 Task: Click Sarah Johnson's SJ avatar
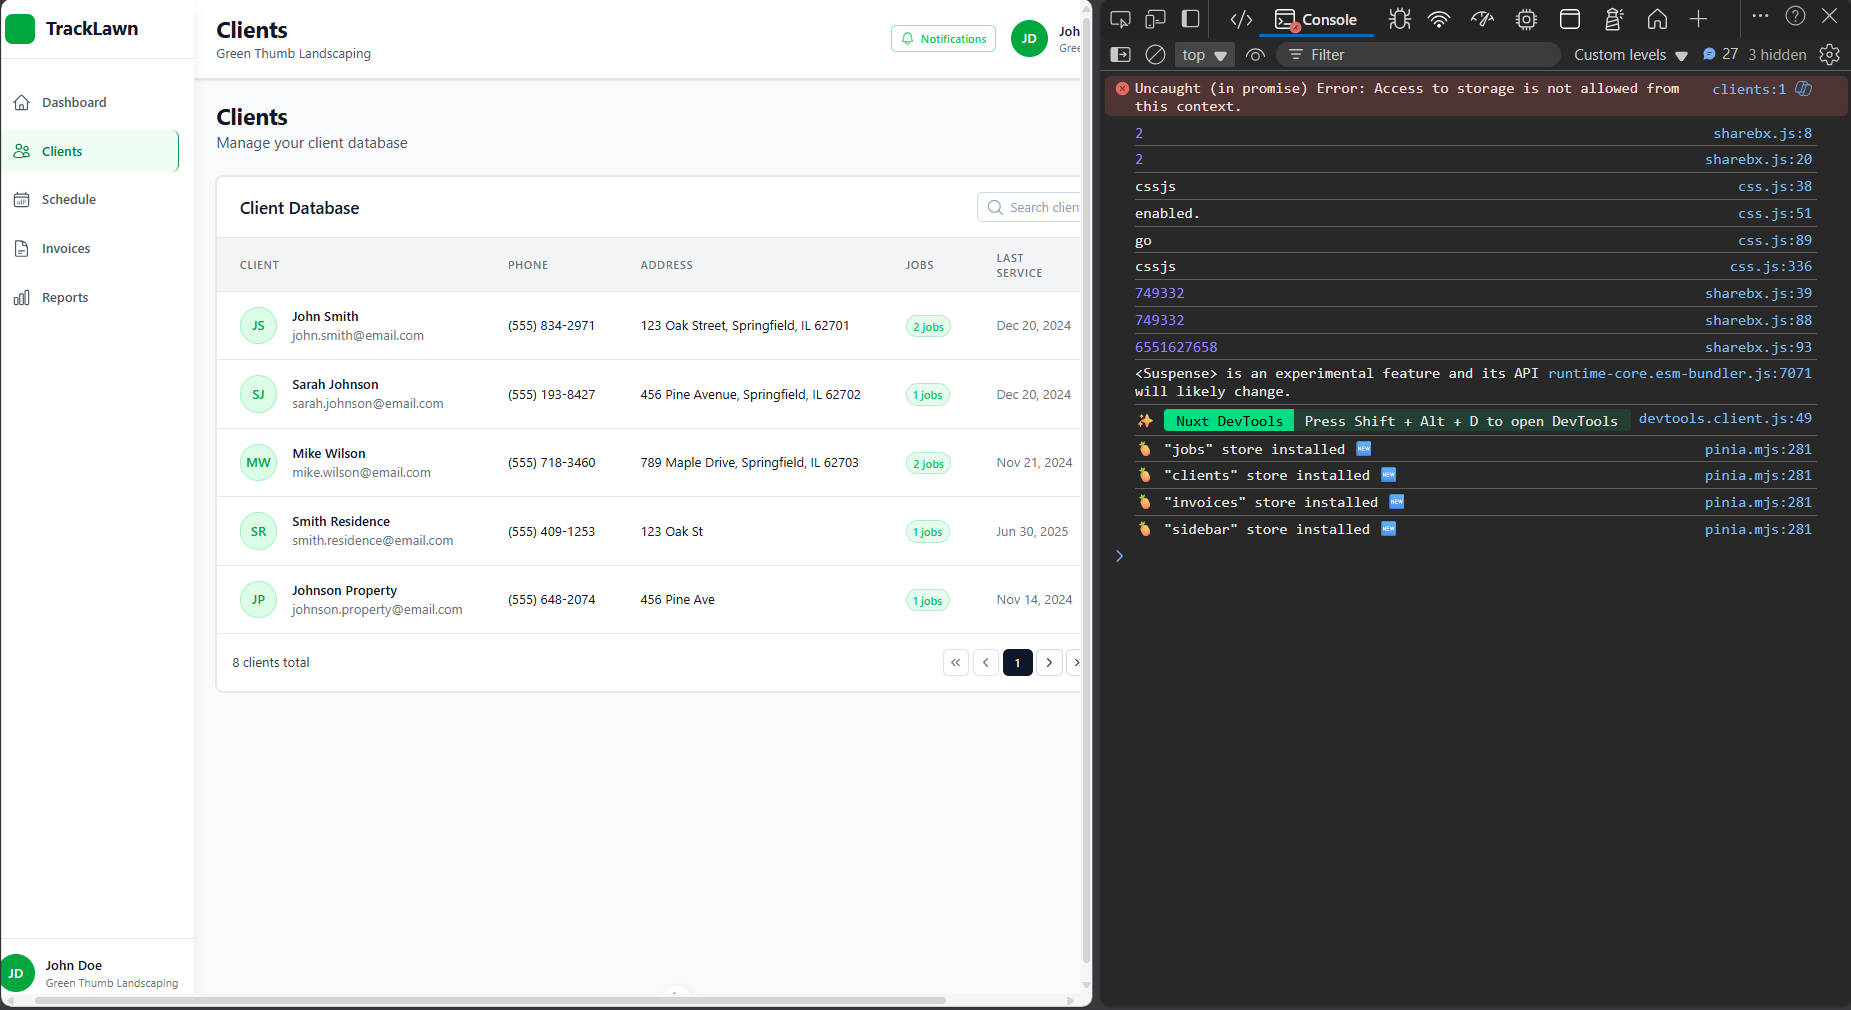[x=258, y=395]
